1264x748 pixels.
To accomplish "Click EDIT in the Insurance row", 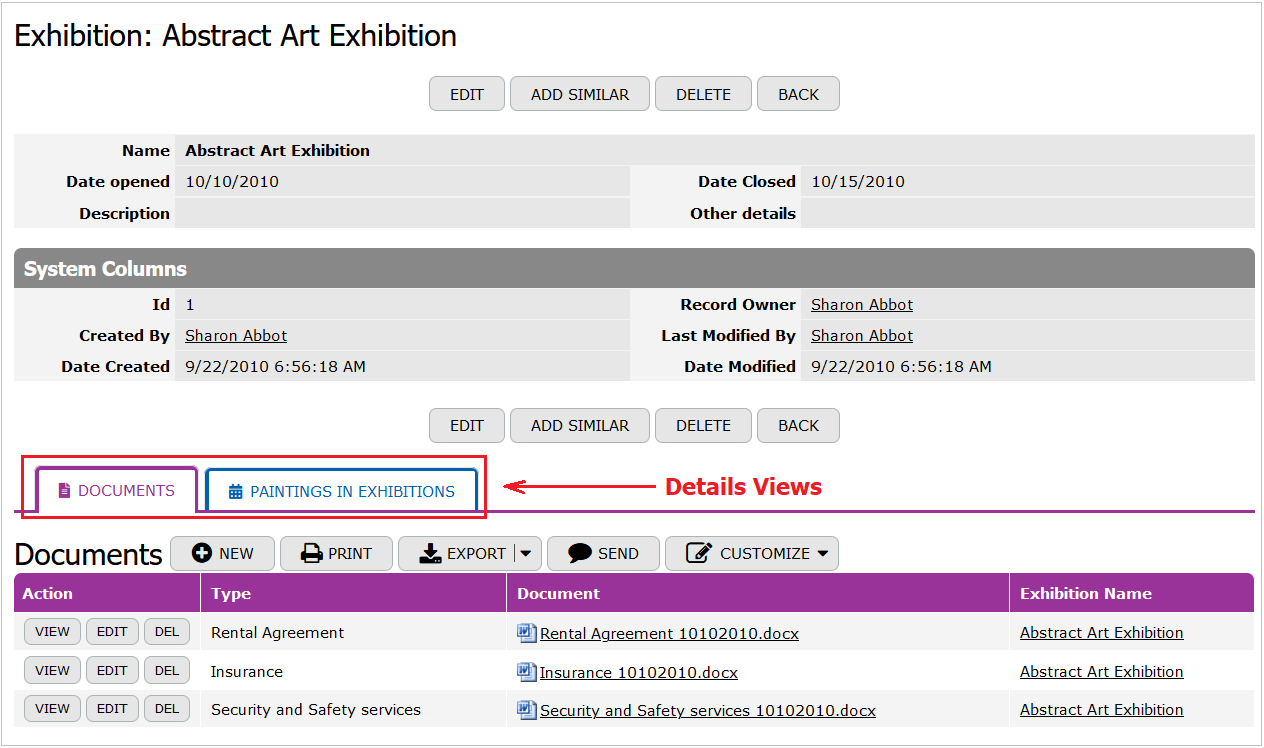I will [112, 671].
